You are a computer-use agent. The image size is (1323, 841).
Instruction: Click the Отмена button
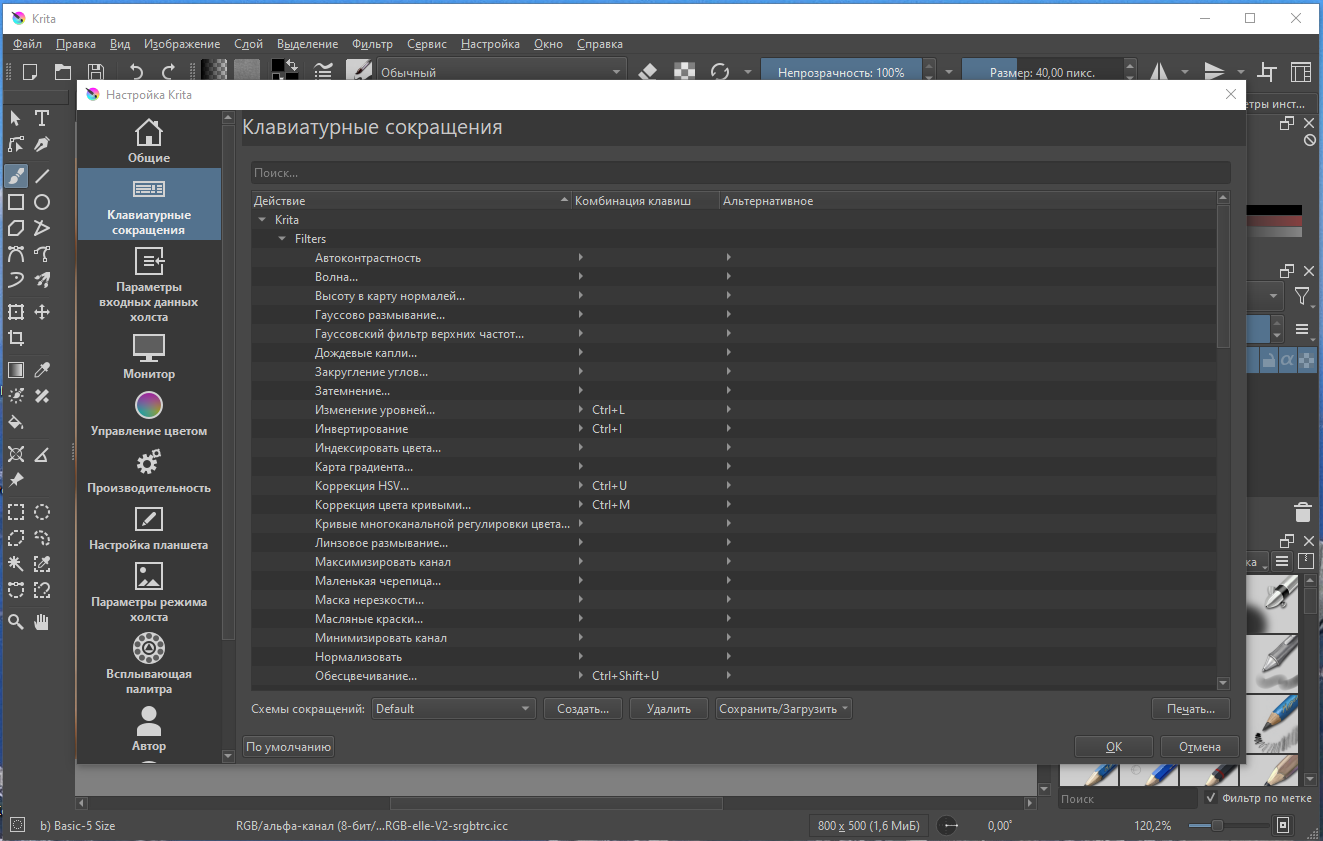[1200, 747]
